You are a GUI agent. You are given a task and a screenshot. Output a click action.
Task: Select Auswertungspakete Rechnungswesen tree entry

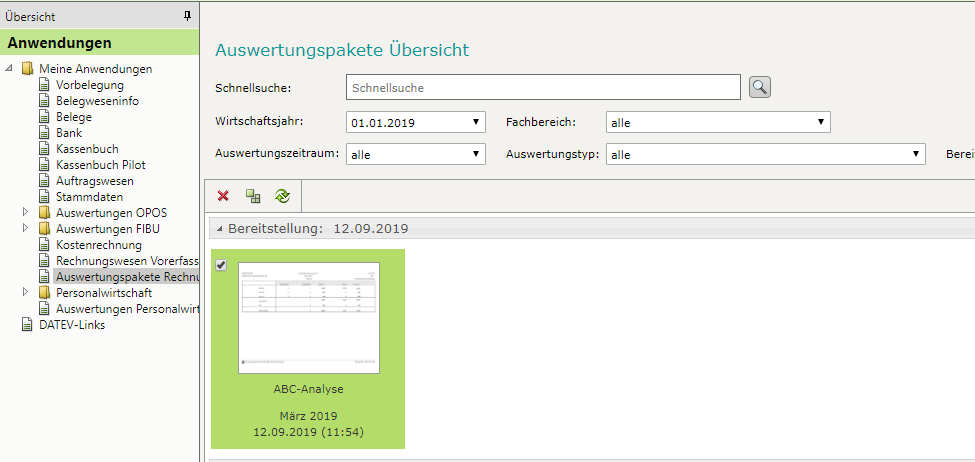point(127,277)
